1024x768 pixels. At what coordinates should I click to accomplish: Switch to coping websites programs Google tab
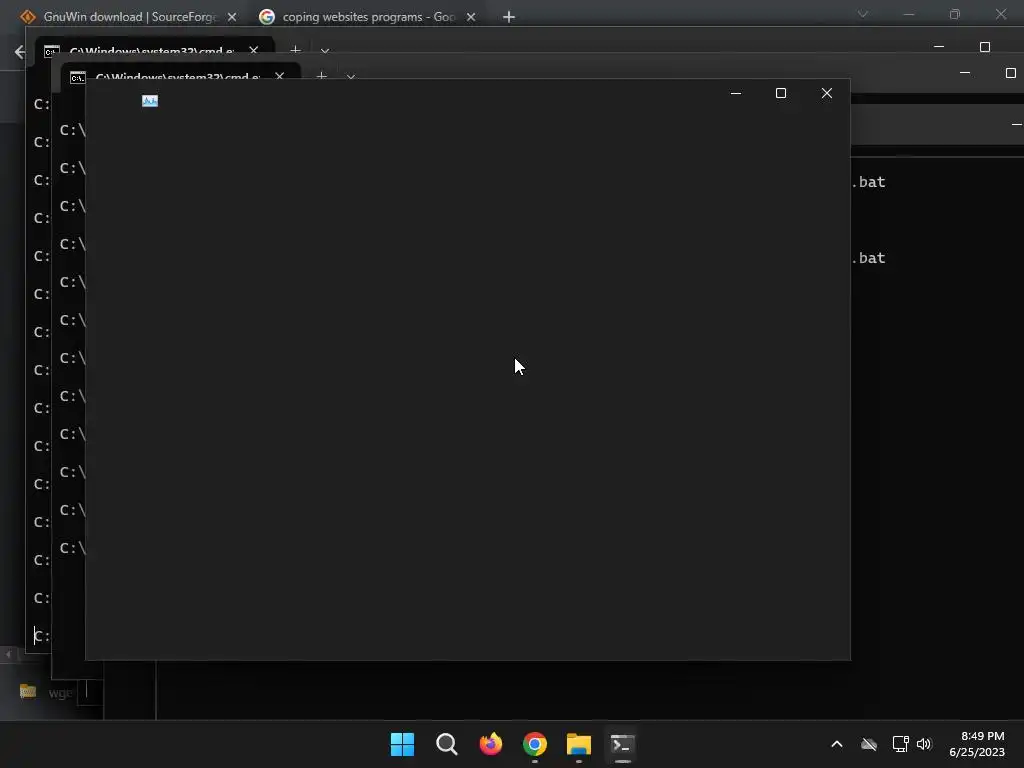click(x=368, y=17)
